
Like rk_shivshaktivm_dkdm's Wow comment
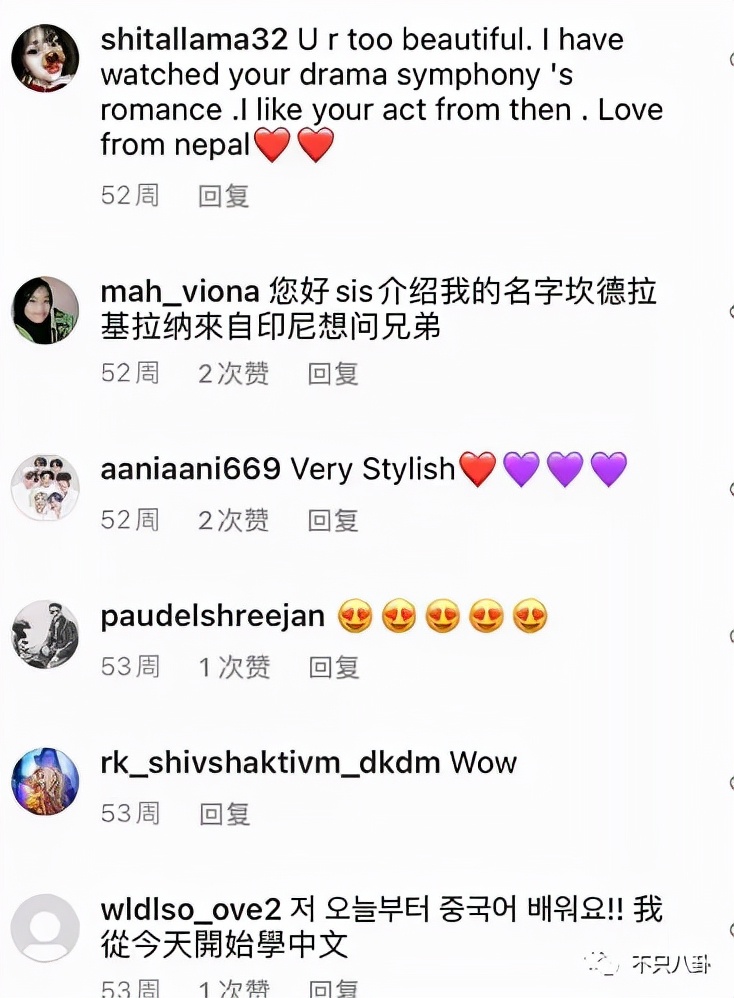[731, 782]
